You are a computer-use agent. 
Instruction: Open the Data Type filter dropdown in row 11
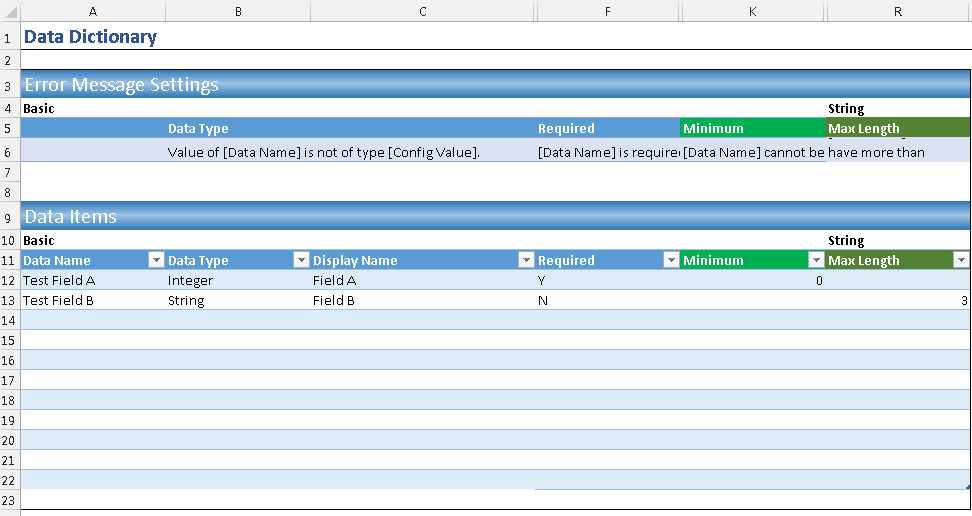point(301,260)
